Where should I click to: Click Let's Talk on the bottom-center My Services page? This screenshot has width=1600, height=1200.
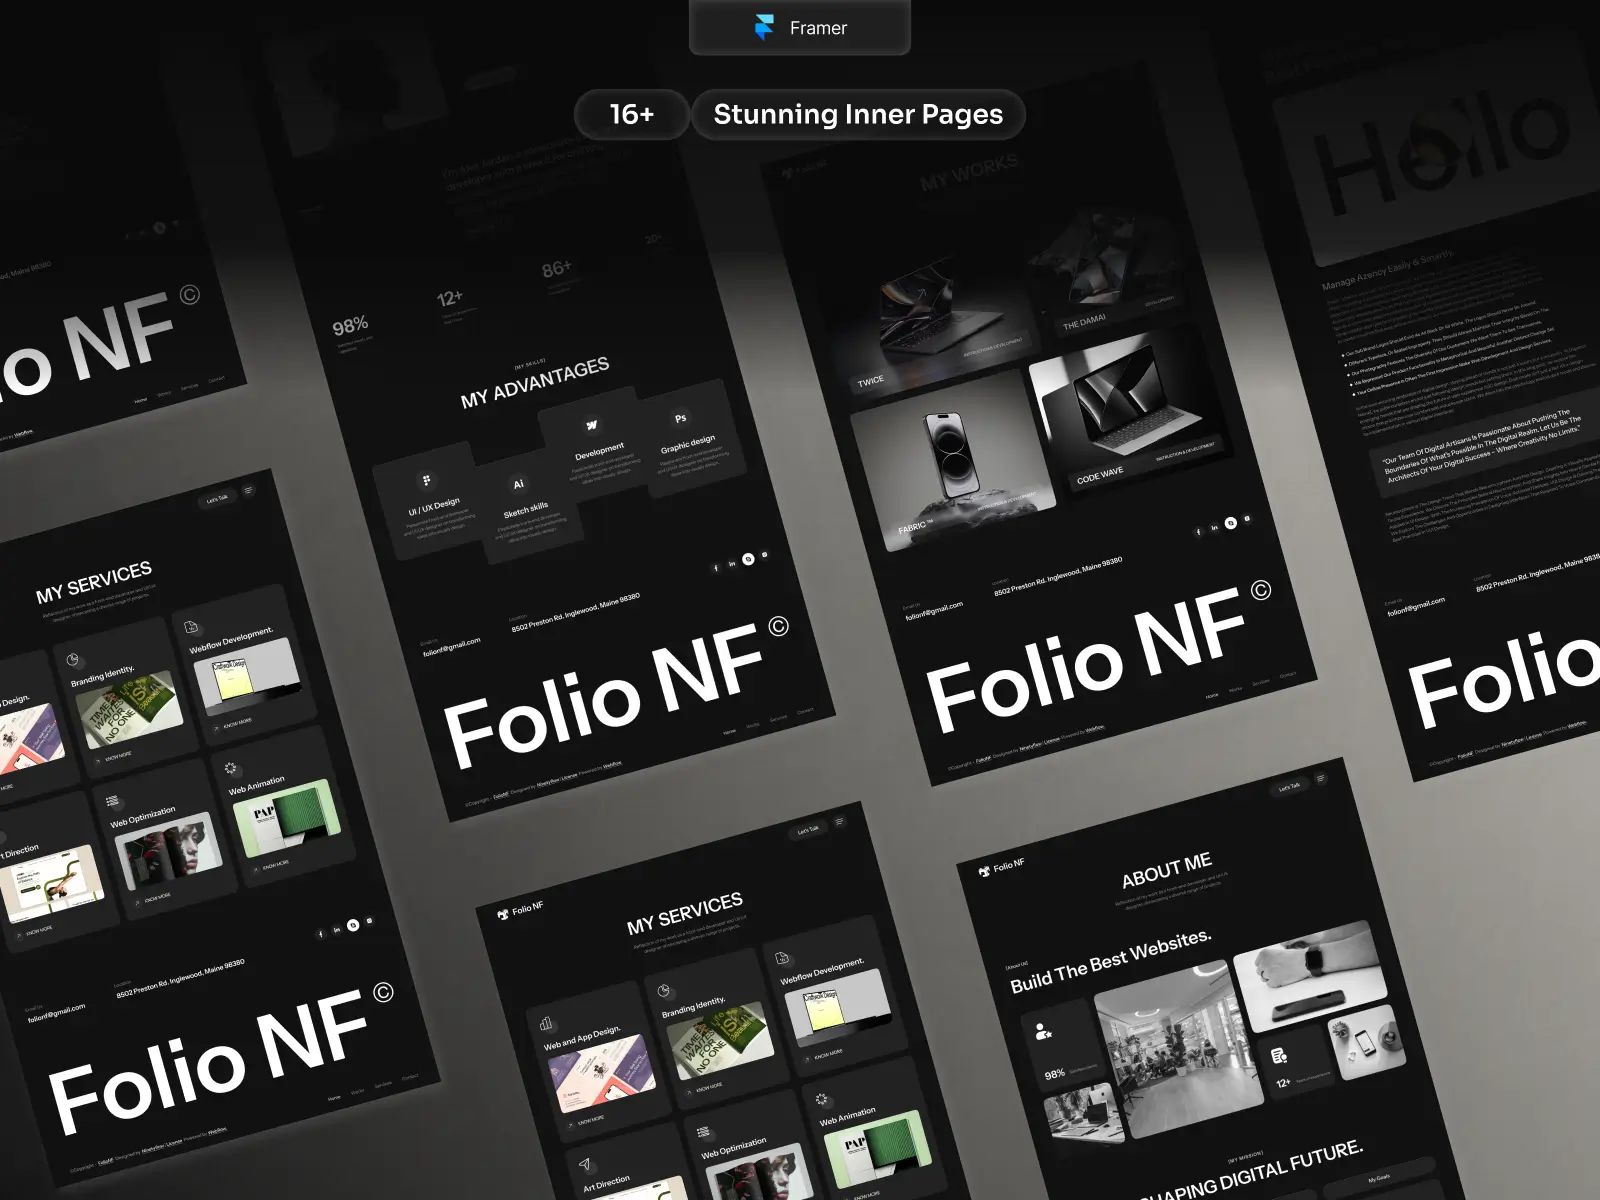point(807,830)
